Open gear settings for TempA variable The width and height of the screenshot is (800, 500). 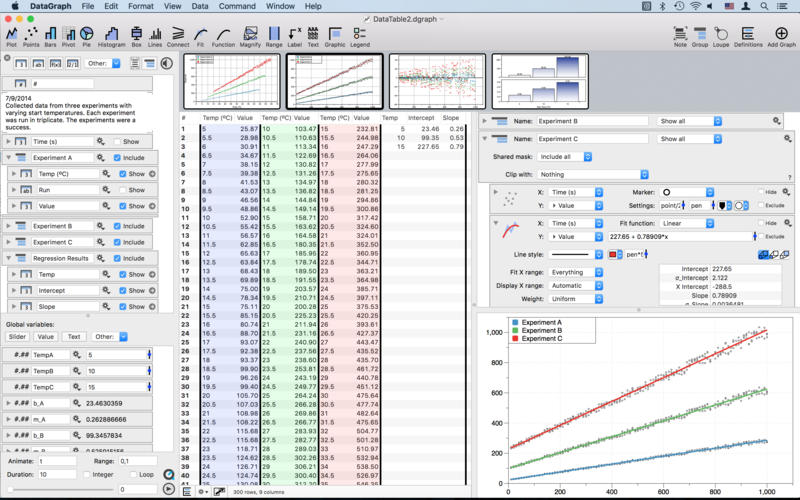(77, 355)
